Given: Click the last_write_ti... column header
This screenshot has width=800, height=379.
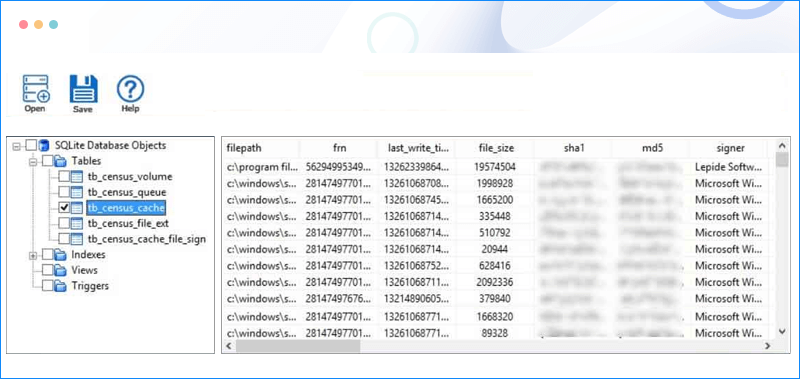Looking at the screenshot, I should tap(417, 148).
